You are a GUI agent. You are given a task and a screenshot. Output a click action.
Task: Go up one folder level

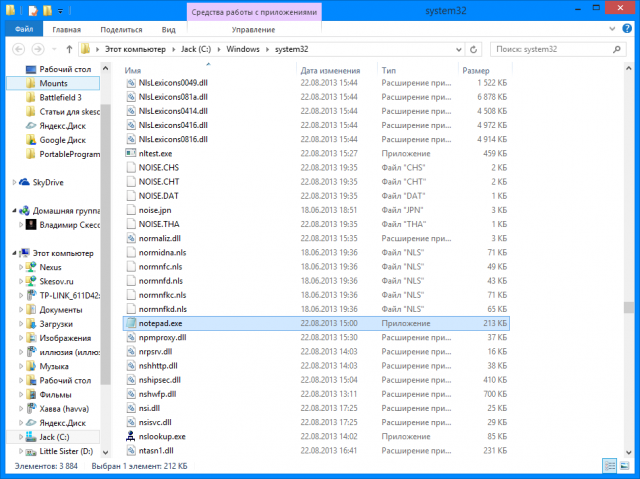69,49
